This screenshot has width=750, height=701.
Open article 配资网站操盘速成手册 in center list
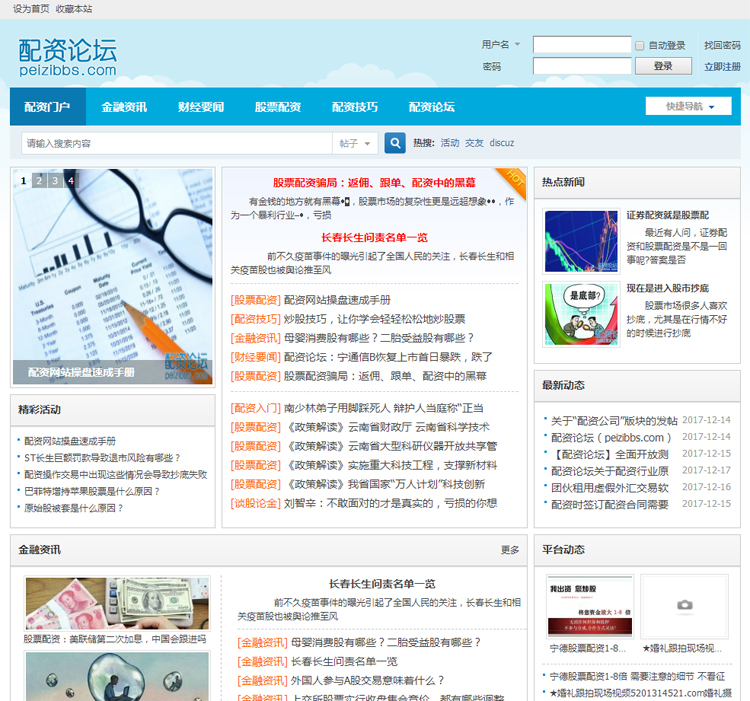pos(337,300)
